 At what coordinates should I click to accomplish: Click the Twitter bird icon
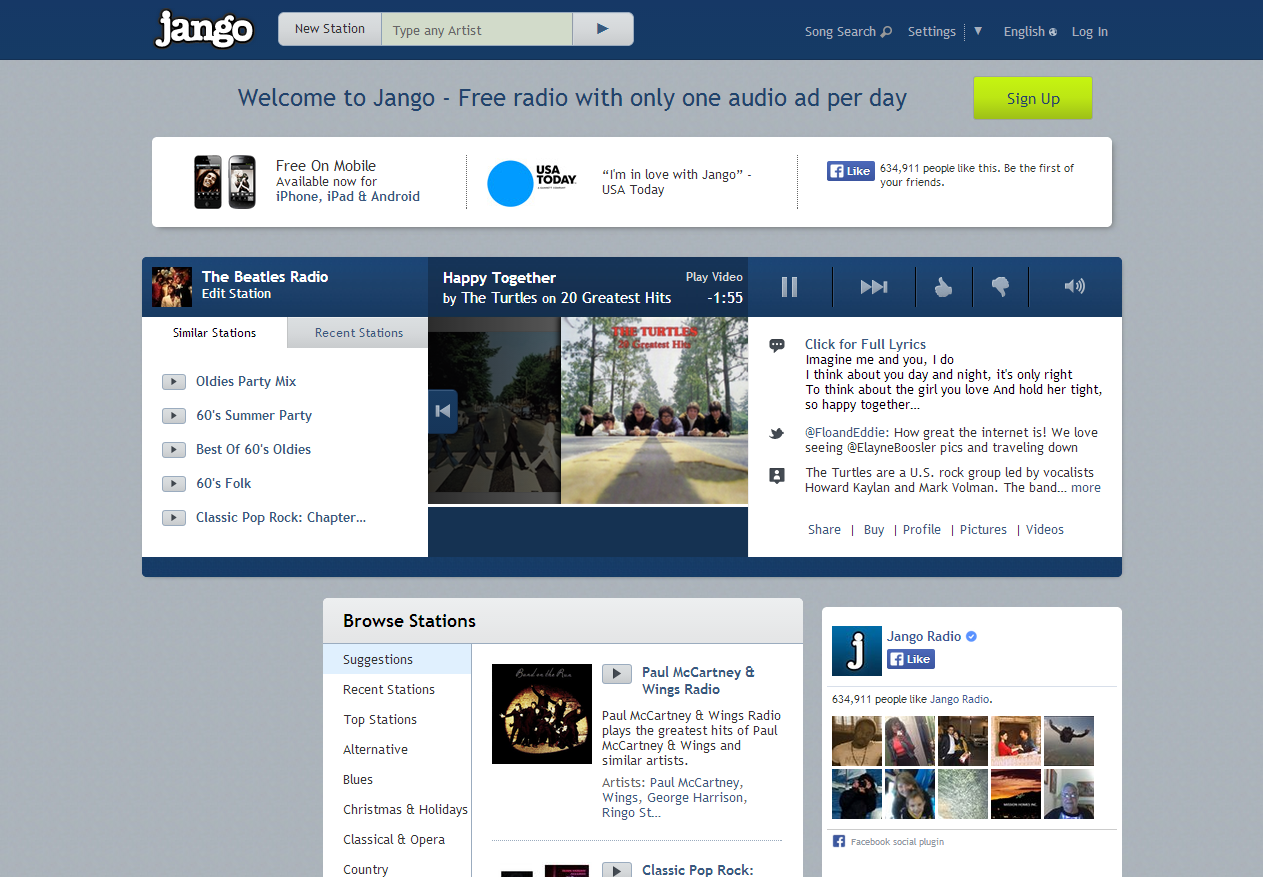click(x=777, y=434)
